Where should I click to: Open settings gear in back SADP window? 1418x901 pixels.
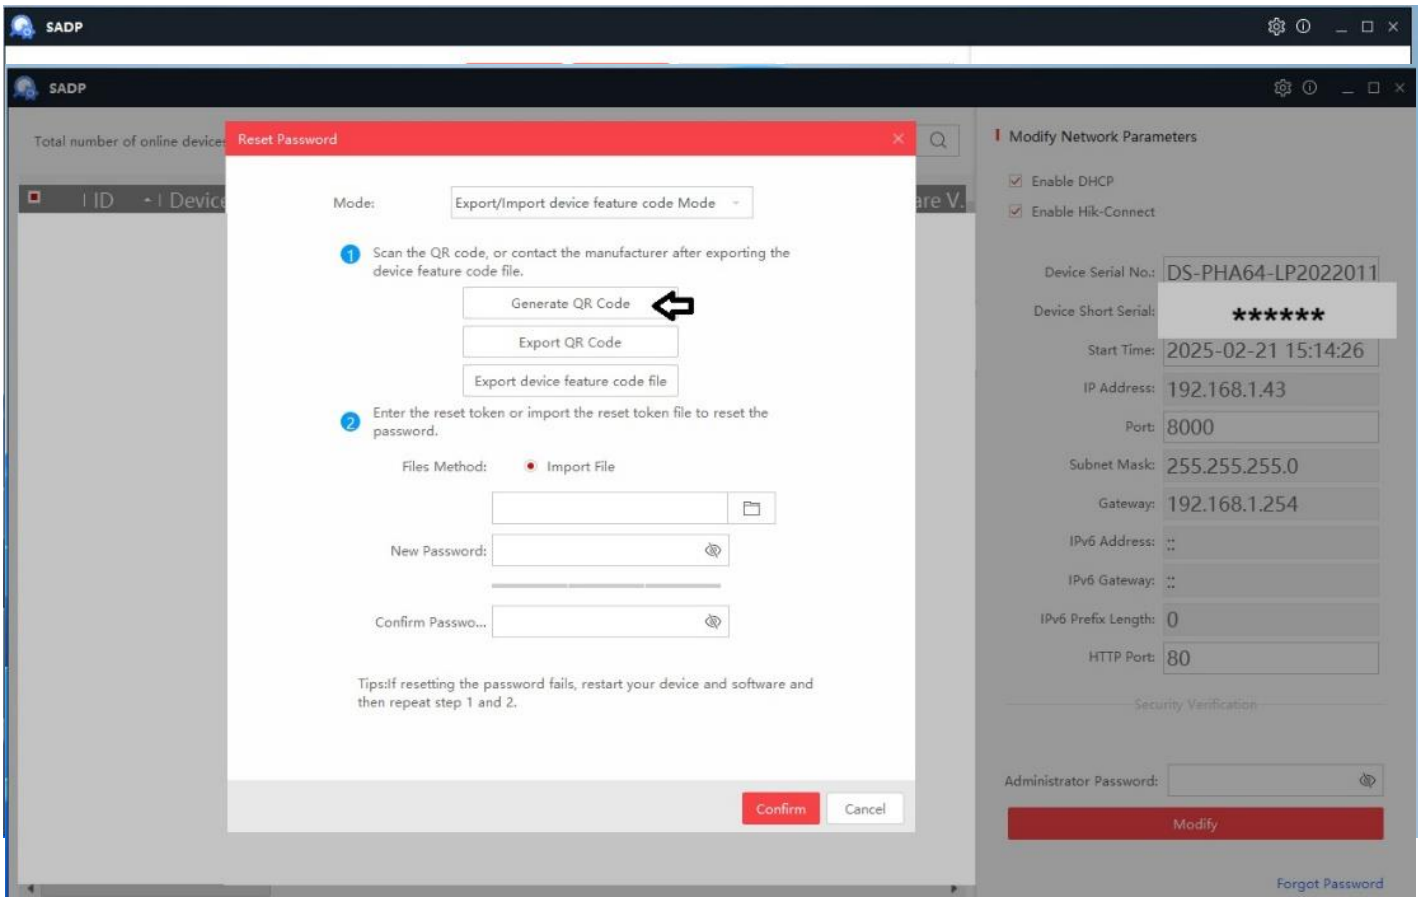pyautogui.click(x=1277, y=27)
